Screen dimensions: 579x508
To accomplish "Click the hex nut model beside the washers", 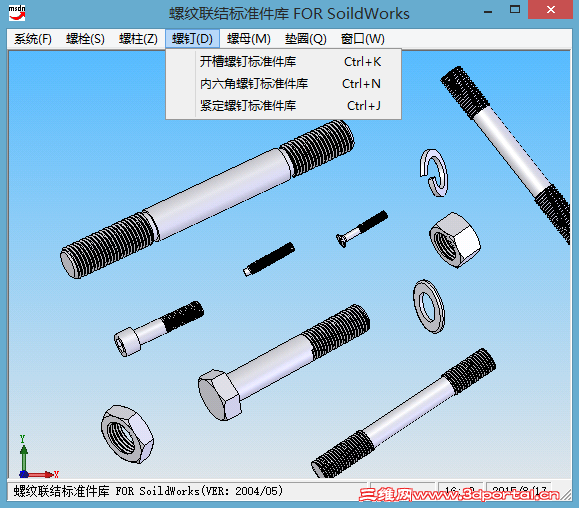I will [x=455, y=240].
